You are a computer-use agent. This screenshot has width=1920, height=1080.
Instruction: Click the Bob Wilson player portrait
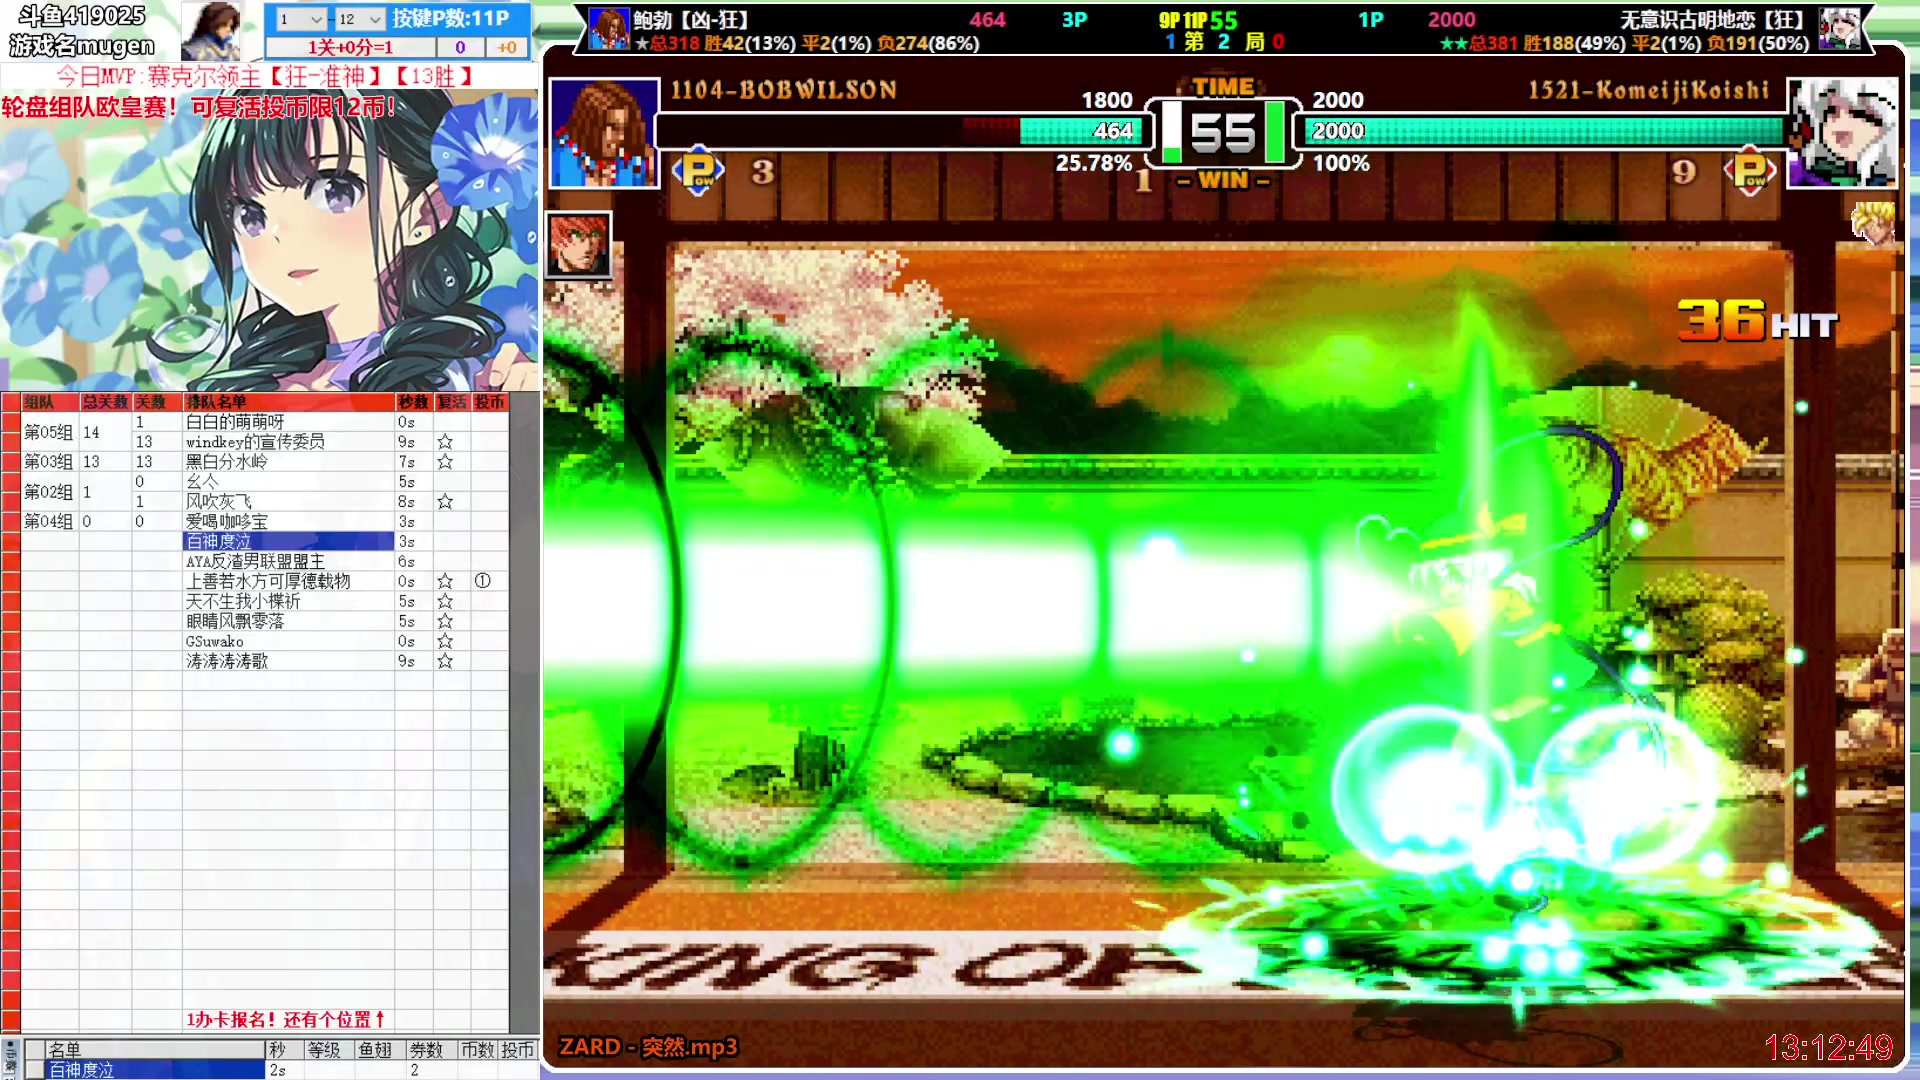pyautogui.click(x=604, y=133)
